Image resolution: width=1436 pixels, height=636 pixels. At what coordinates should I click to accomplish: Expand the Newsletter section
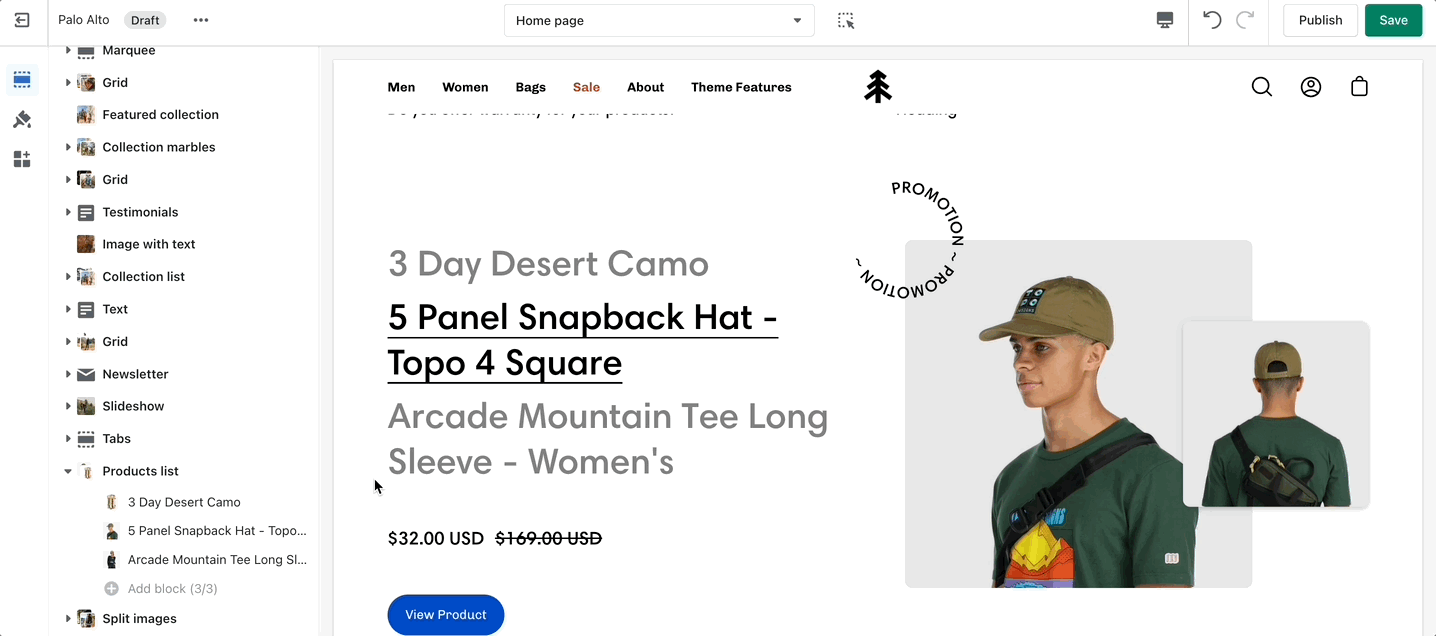point(68,374)
